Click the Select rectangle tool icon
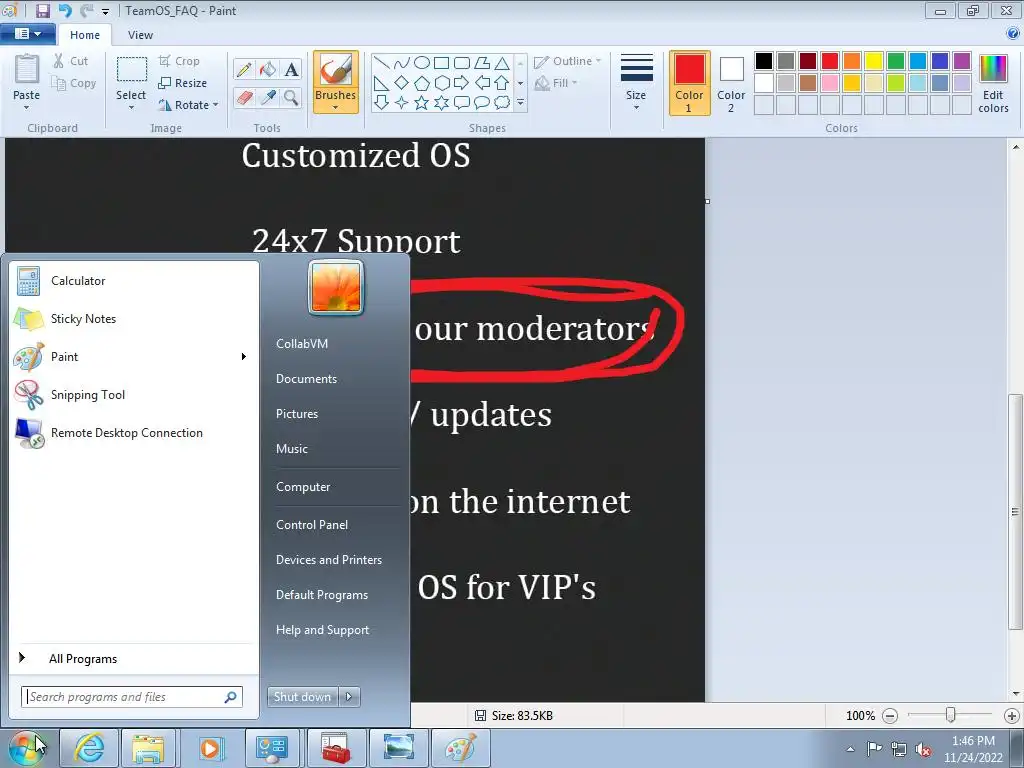The image size is (1024, 768). pyautogui.click(x=131, y=70)
